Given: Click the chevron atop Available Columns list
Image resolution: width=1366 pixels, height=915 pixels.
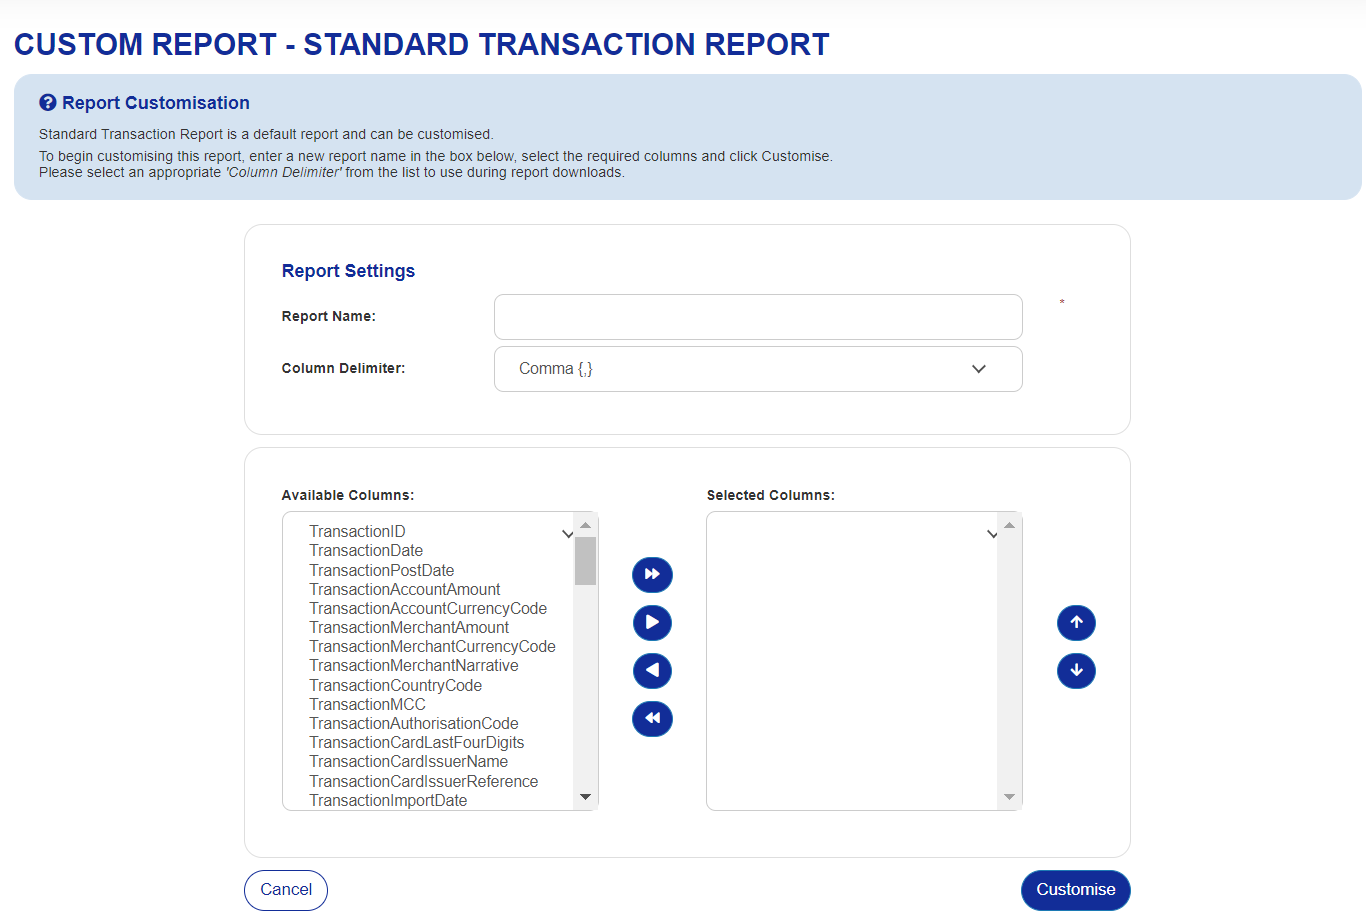Looking at the screenshot, I should [x=568, y=534].
